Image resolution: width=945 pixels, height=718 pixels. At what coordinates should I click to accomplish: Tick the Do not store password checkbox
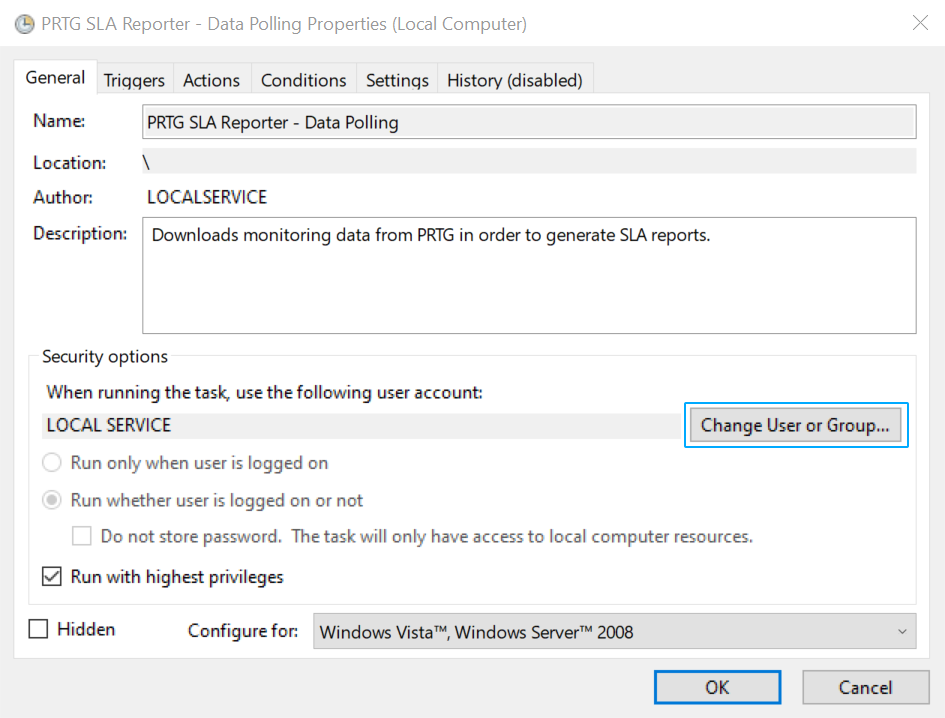click(82, 536)
